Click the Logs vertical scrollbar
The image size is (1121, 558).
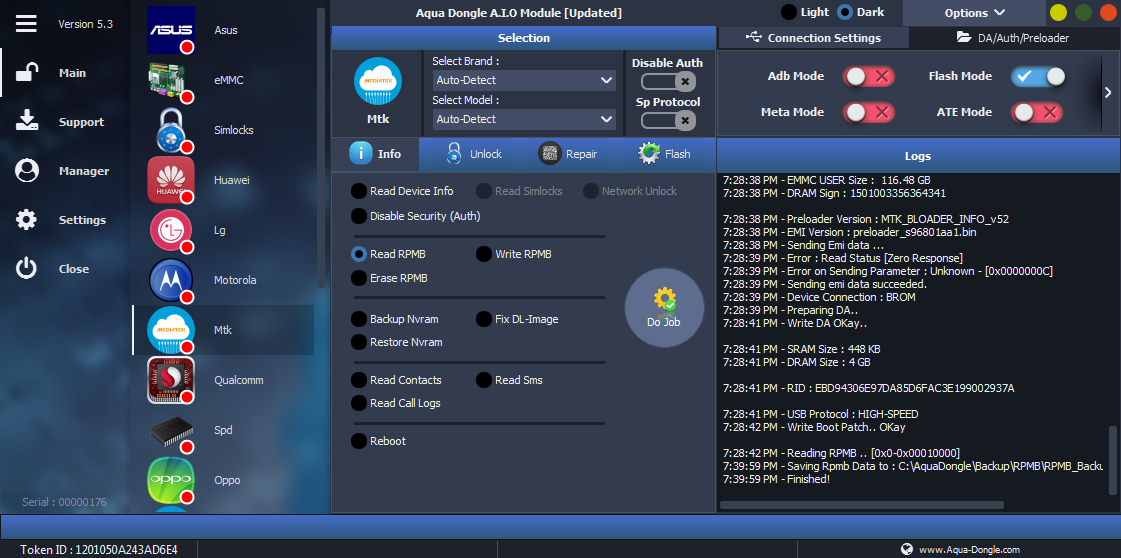pos(1112,460)
